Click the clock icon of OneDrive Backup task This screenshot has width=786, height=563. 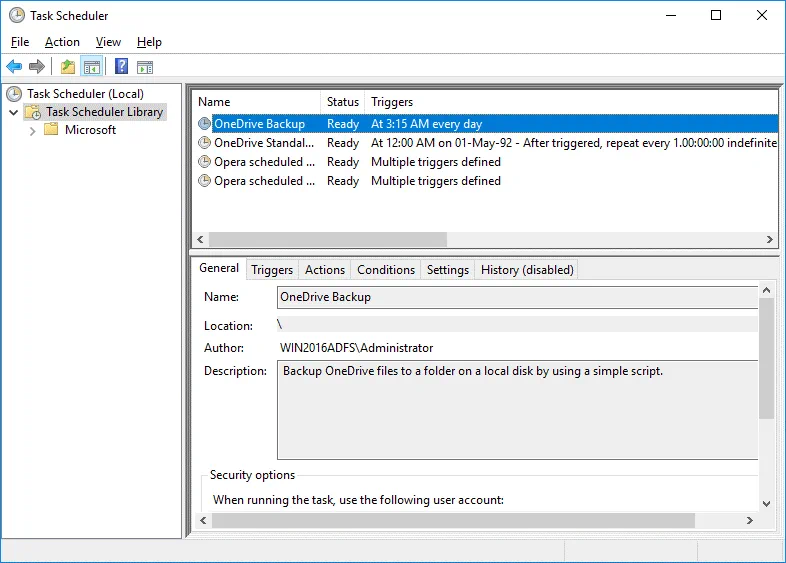tap(205, 124)
